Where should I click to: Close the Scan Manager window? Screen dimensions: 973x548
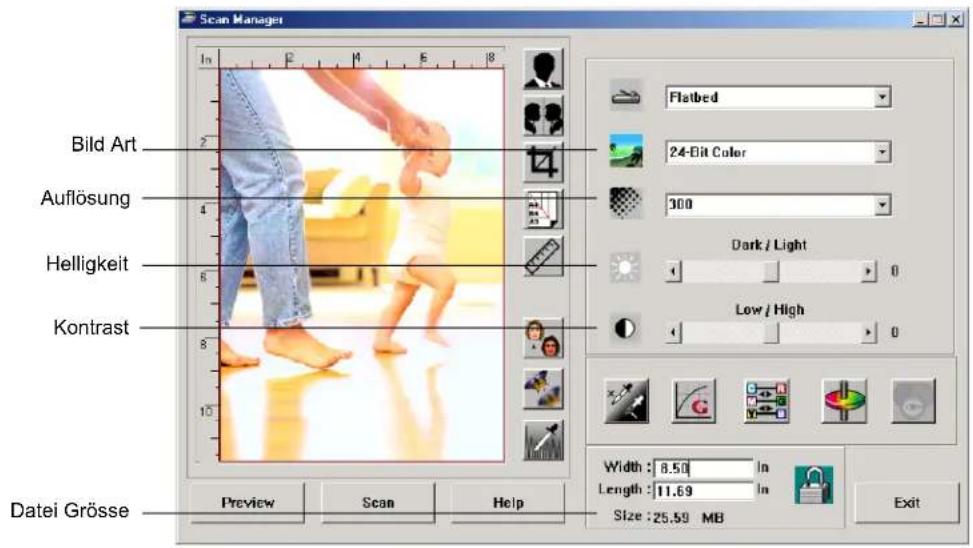(x=956, y=19)
